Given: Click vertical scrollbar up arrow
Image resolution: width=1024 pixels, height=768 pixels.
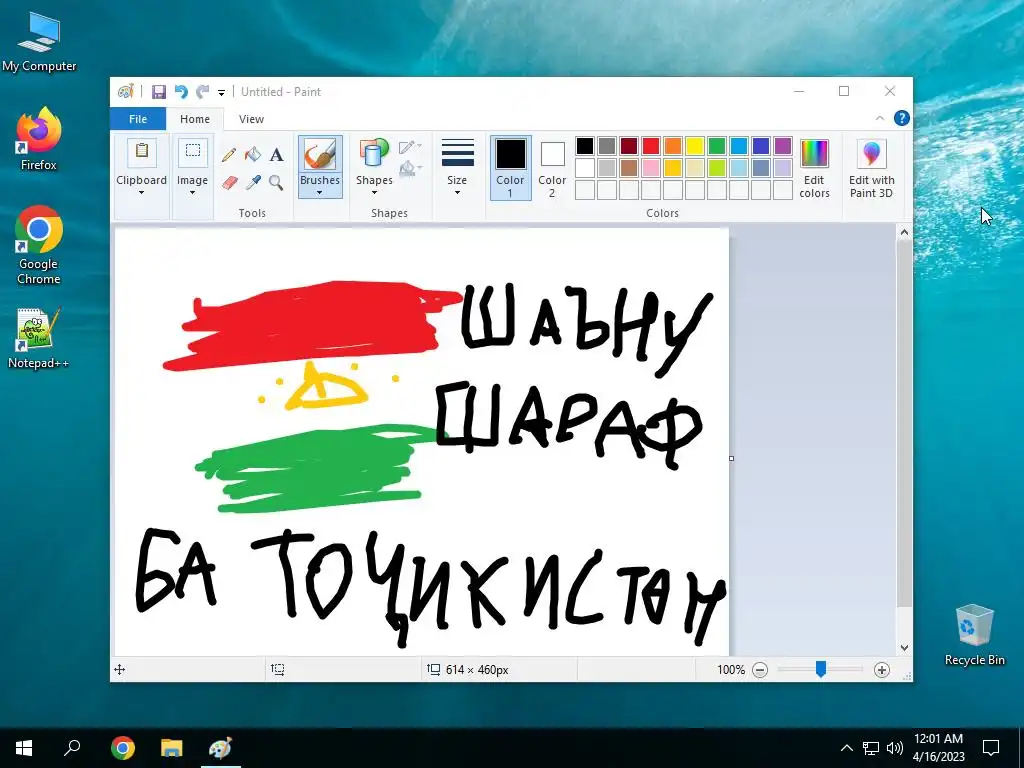Looking at the screenshot, I should pos(904,232).
